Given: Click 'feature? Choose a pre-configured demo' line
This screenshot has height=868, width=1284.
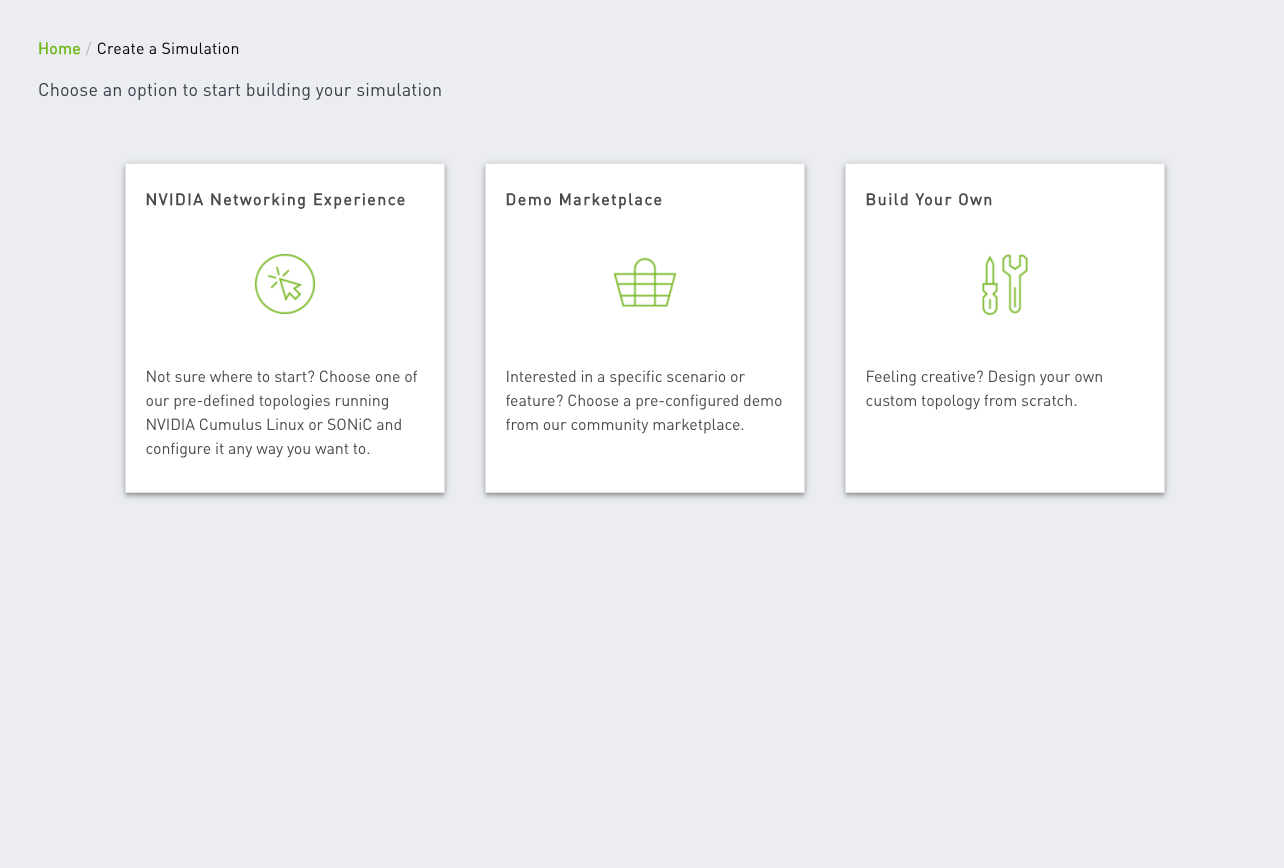Looking at the screenshot, I should point(644,401).
